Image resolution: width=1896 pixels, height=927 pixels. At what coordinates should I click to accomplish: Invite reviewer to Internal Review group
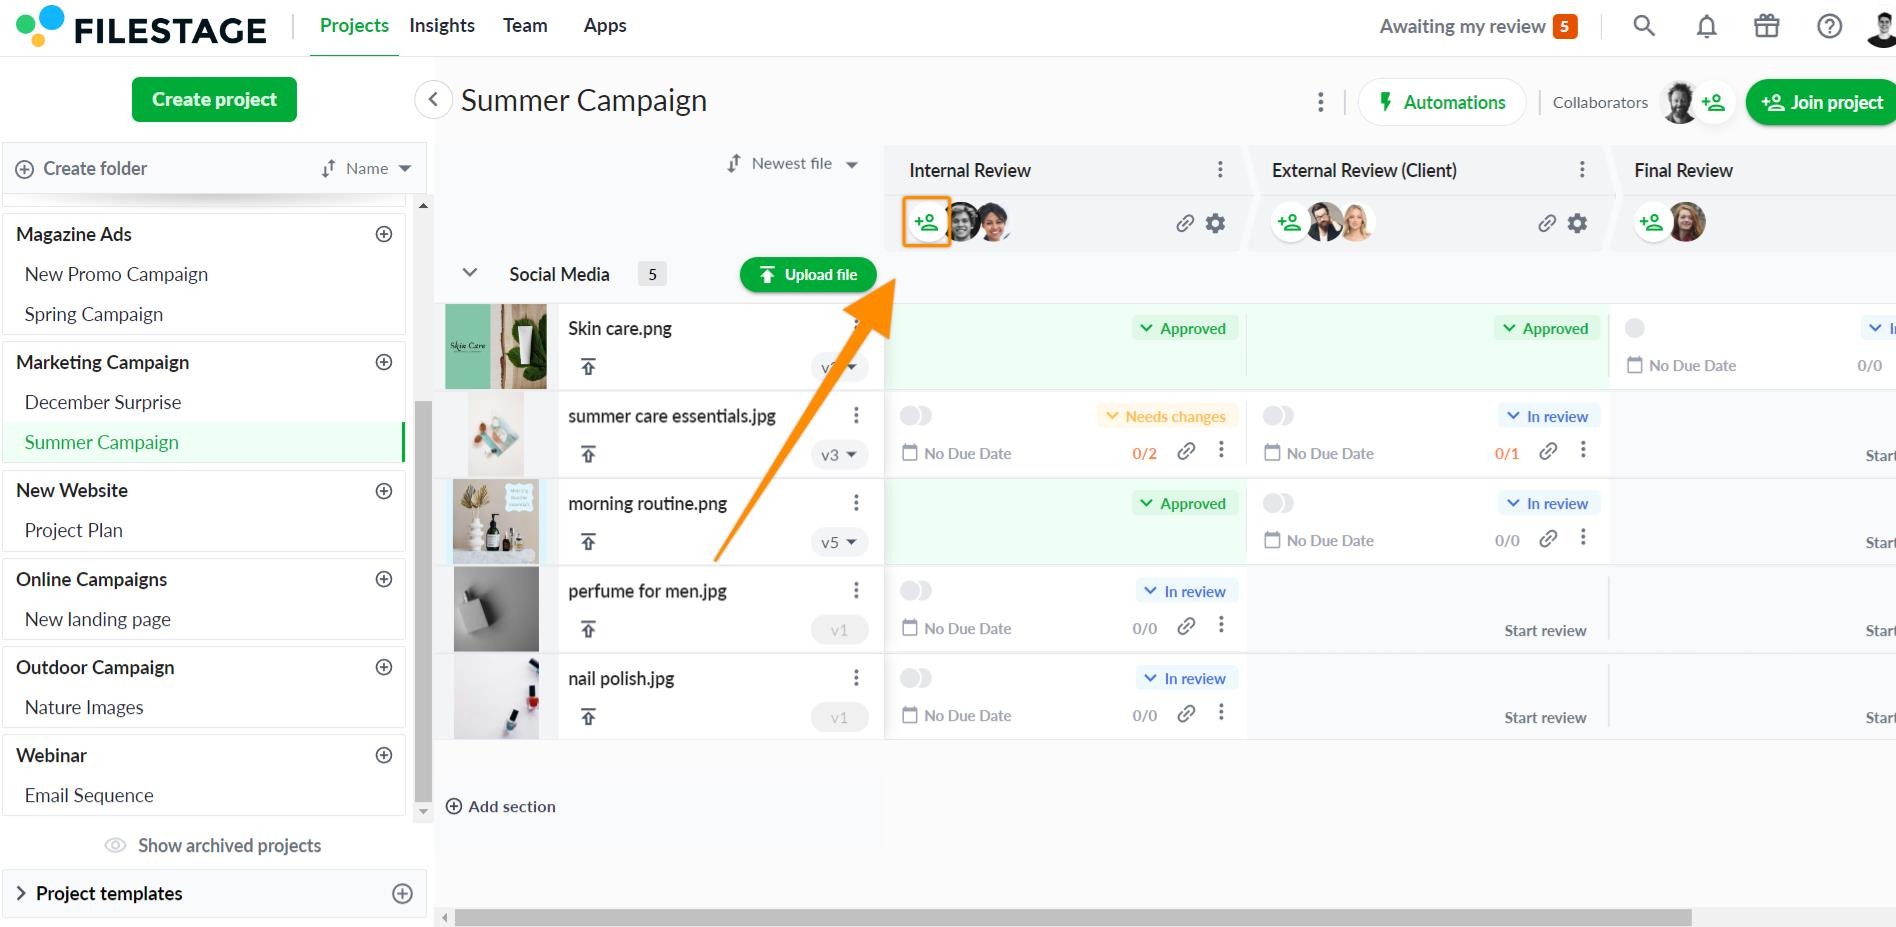[x=926, y=223]
